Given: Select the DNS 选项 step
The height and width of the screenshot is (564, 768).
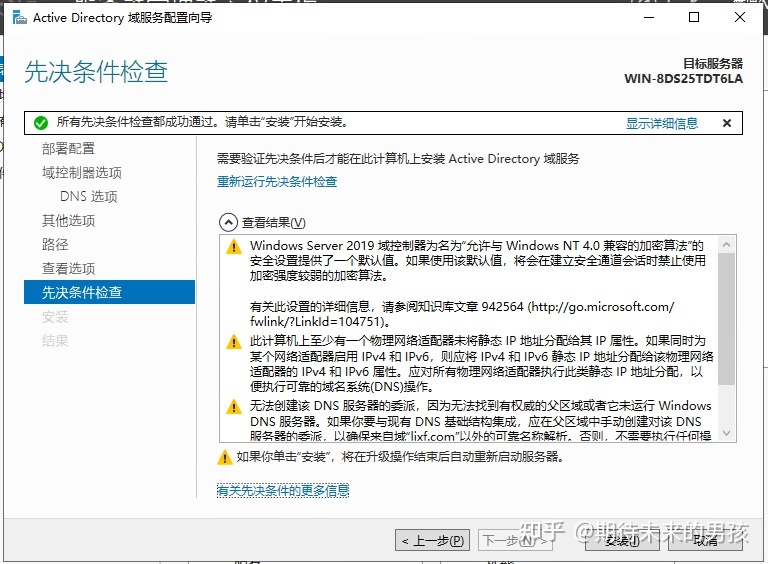Looking at the screenshot, I should click(89, 196).
